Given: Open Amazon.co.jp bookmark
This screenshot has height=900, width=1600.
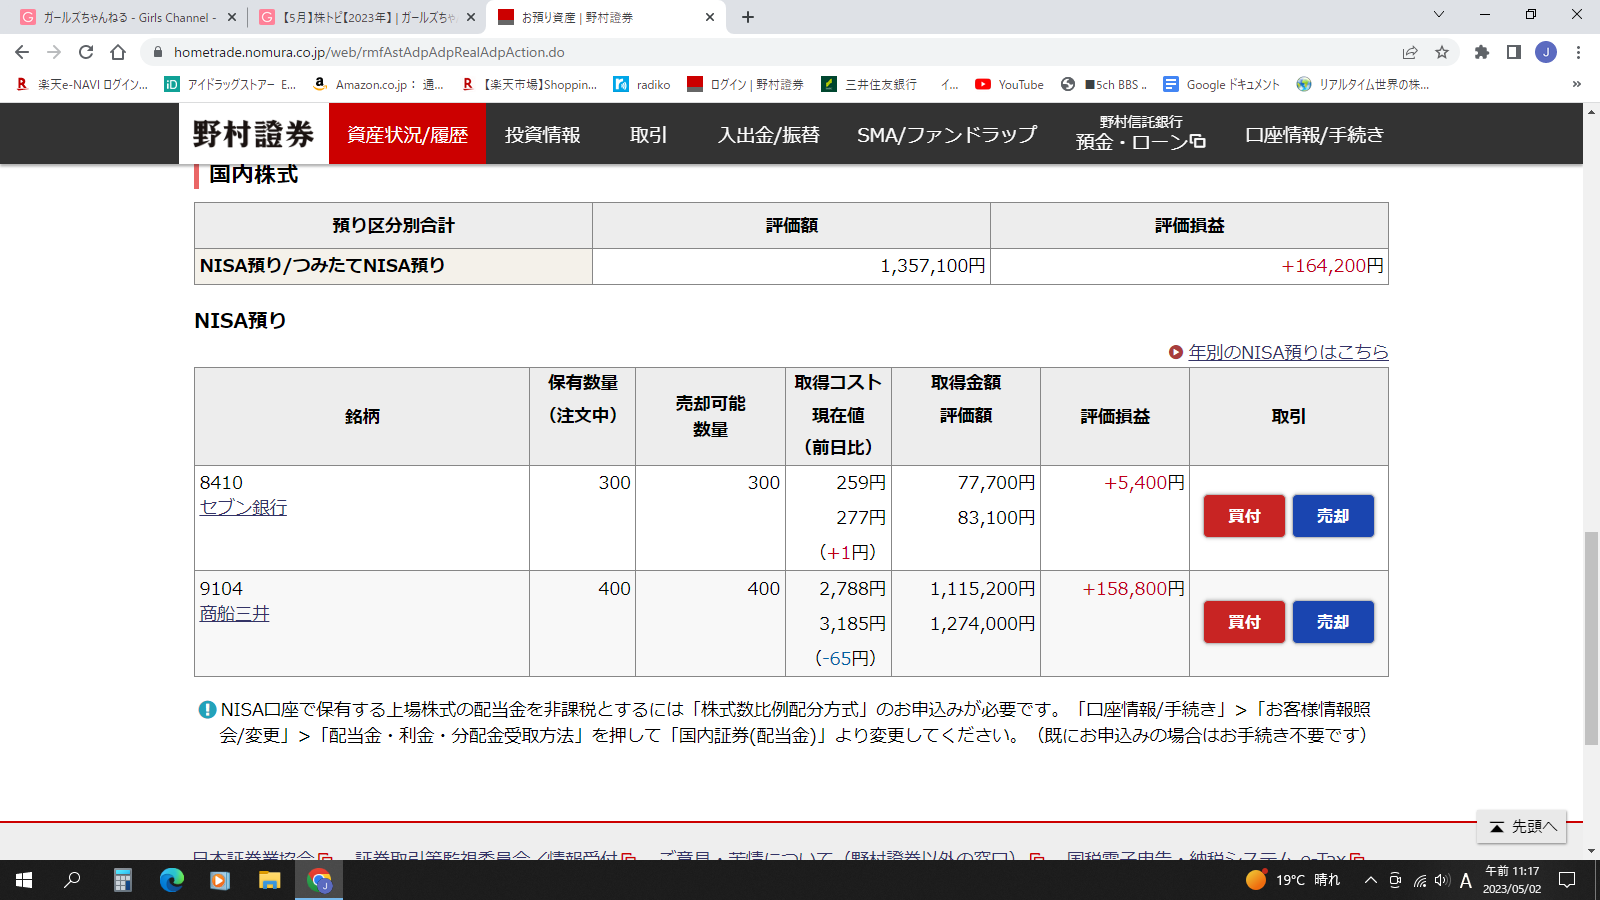Looking at the screenshot, I should coord(378,84).
